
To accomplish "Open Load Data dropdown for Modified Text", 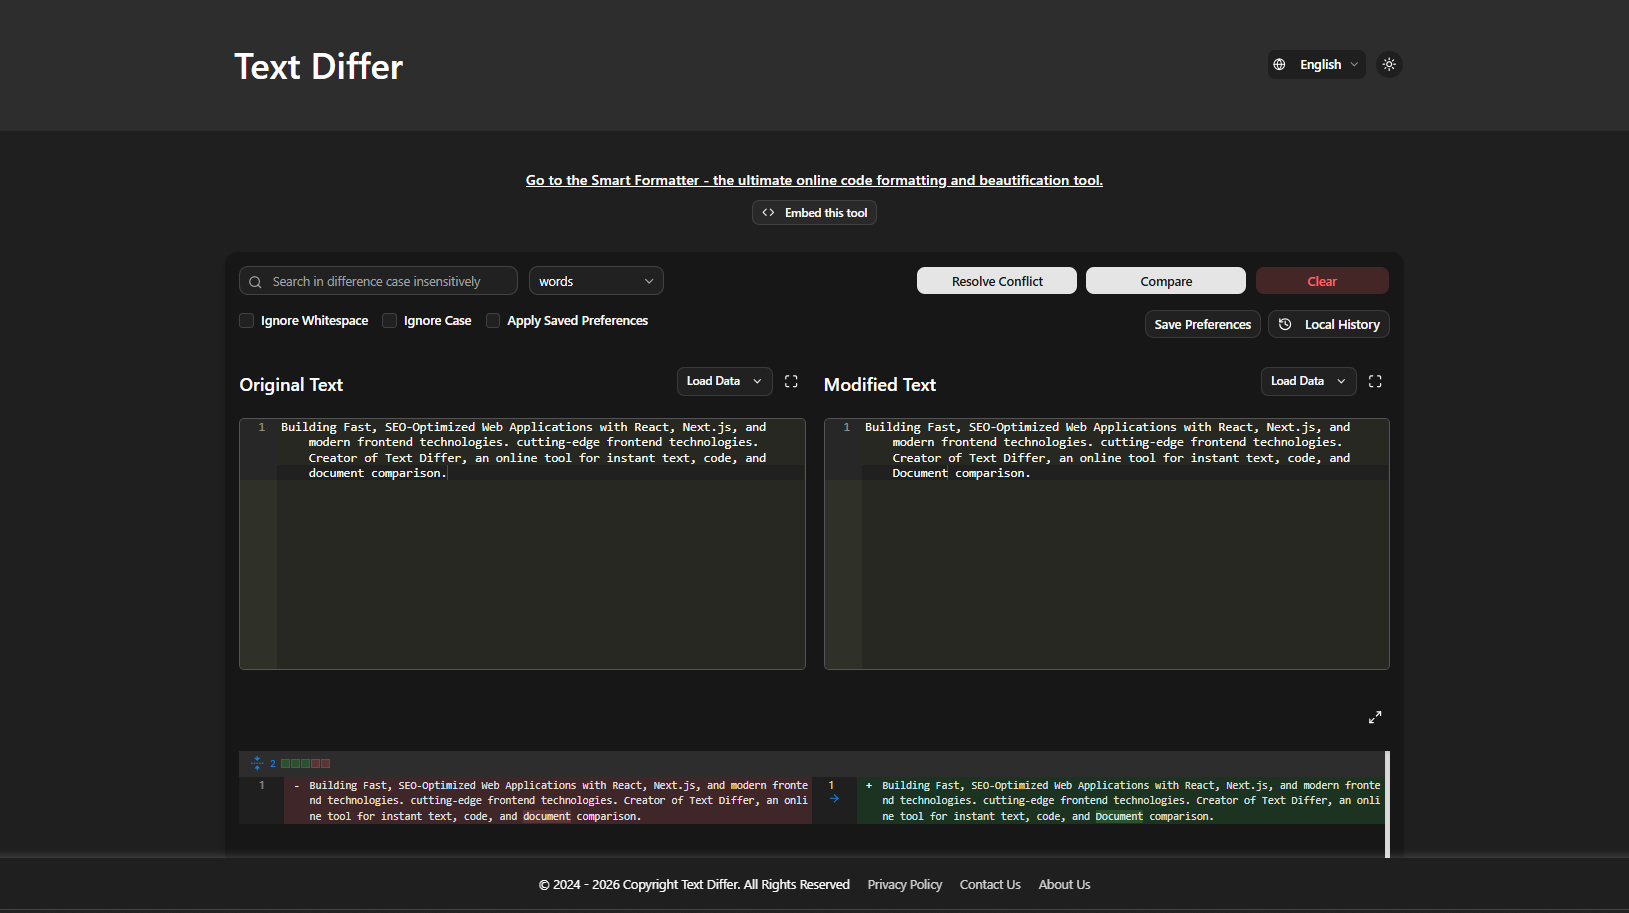I will (x=1309, y=381).
